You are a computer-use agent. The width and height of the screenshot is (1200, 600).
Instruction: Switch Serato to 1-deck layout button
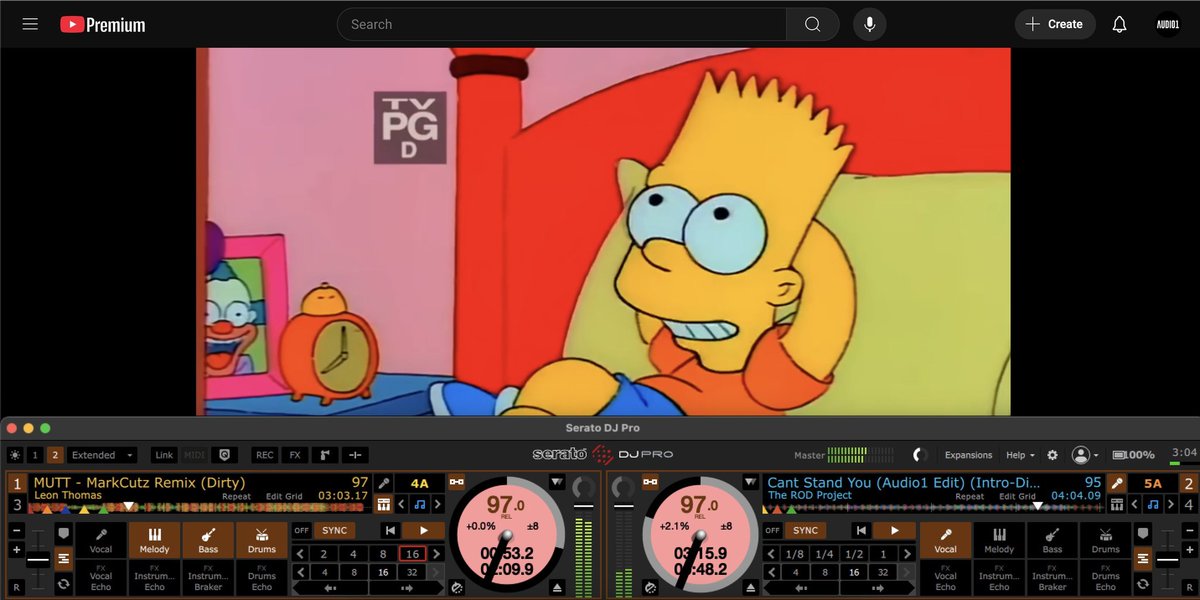point(35,455)
